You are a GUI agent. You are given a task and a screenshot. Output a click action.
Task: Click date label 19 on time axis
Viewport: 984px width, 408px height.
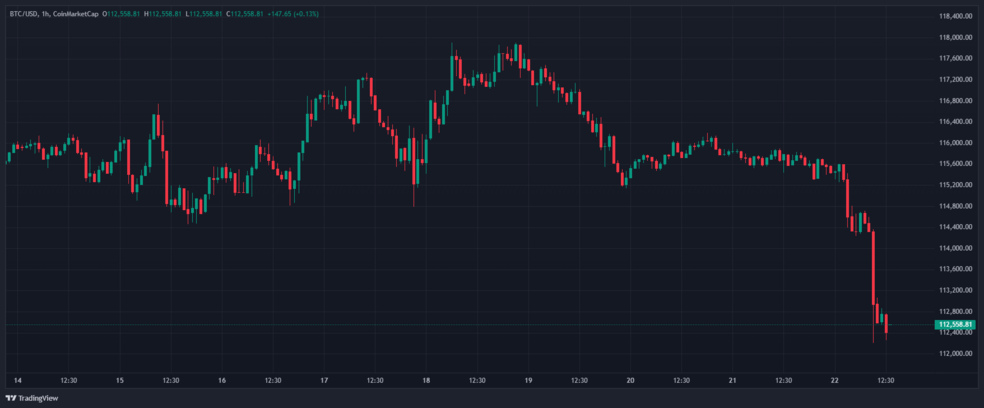[x=528, y=380]
